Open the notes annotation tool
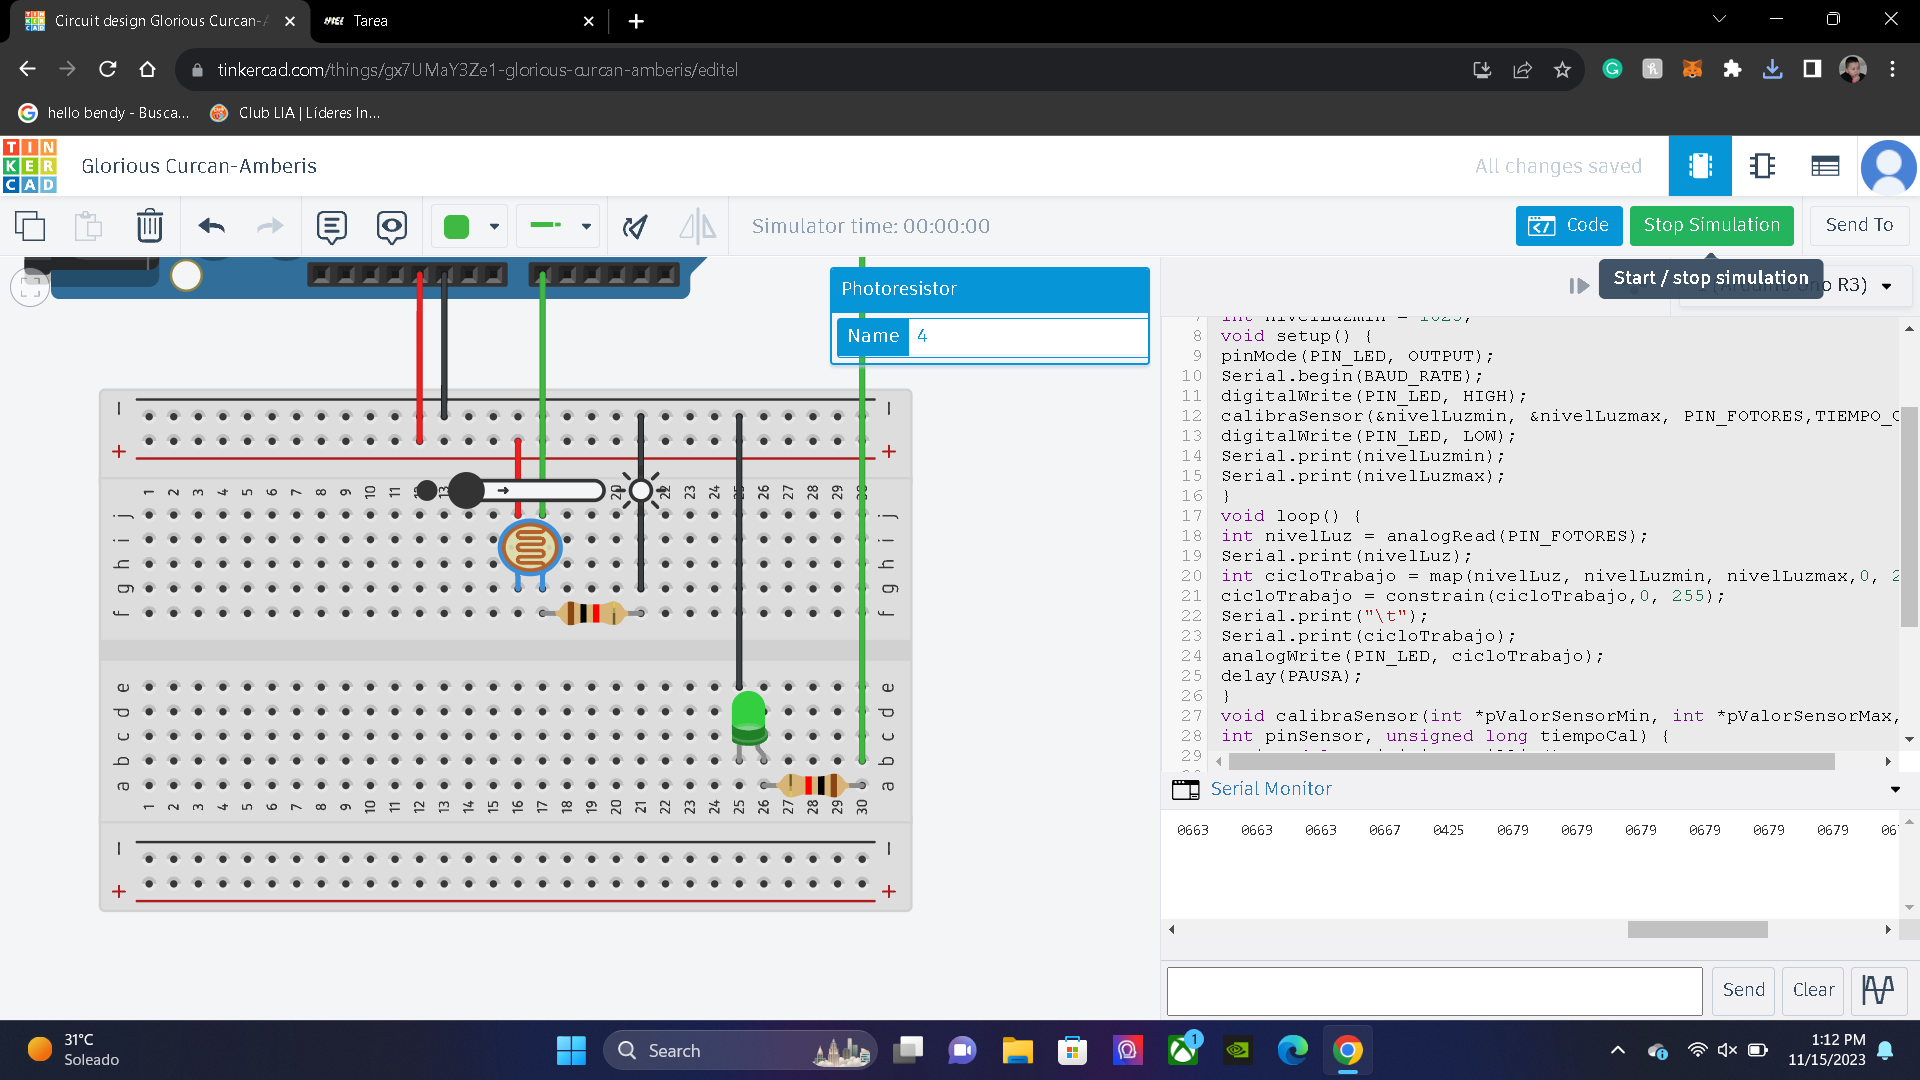 click(331, 226)
